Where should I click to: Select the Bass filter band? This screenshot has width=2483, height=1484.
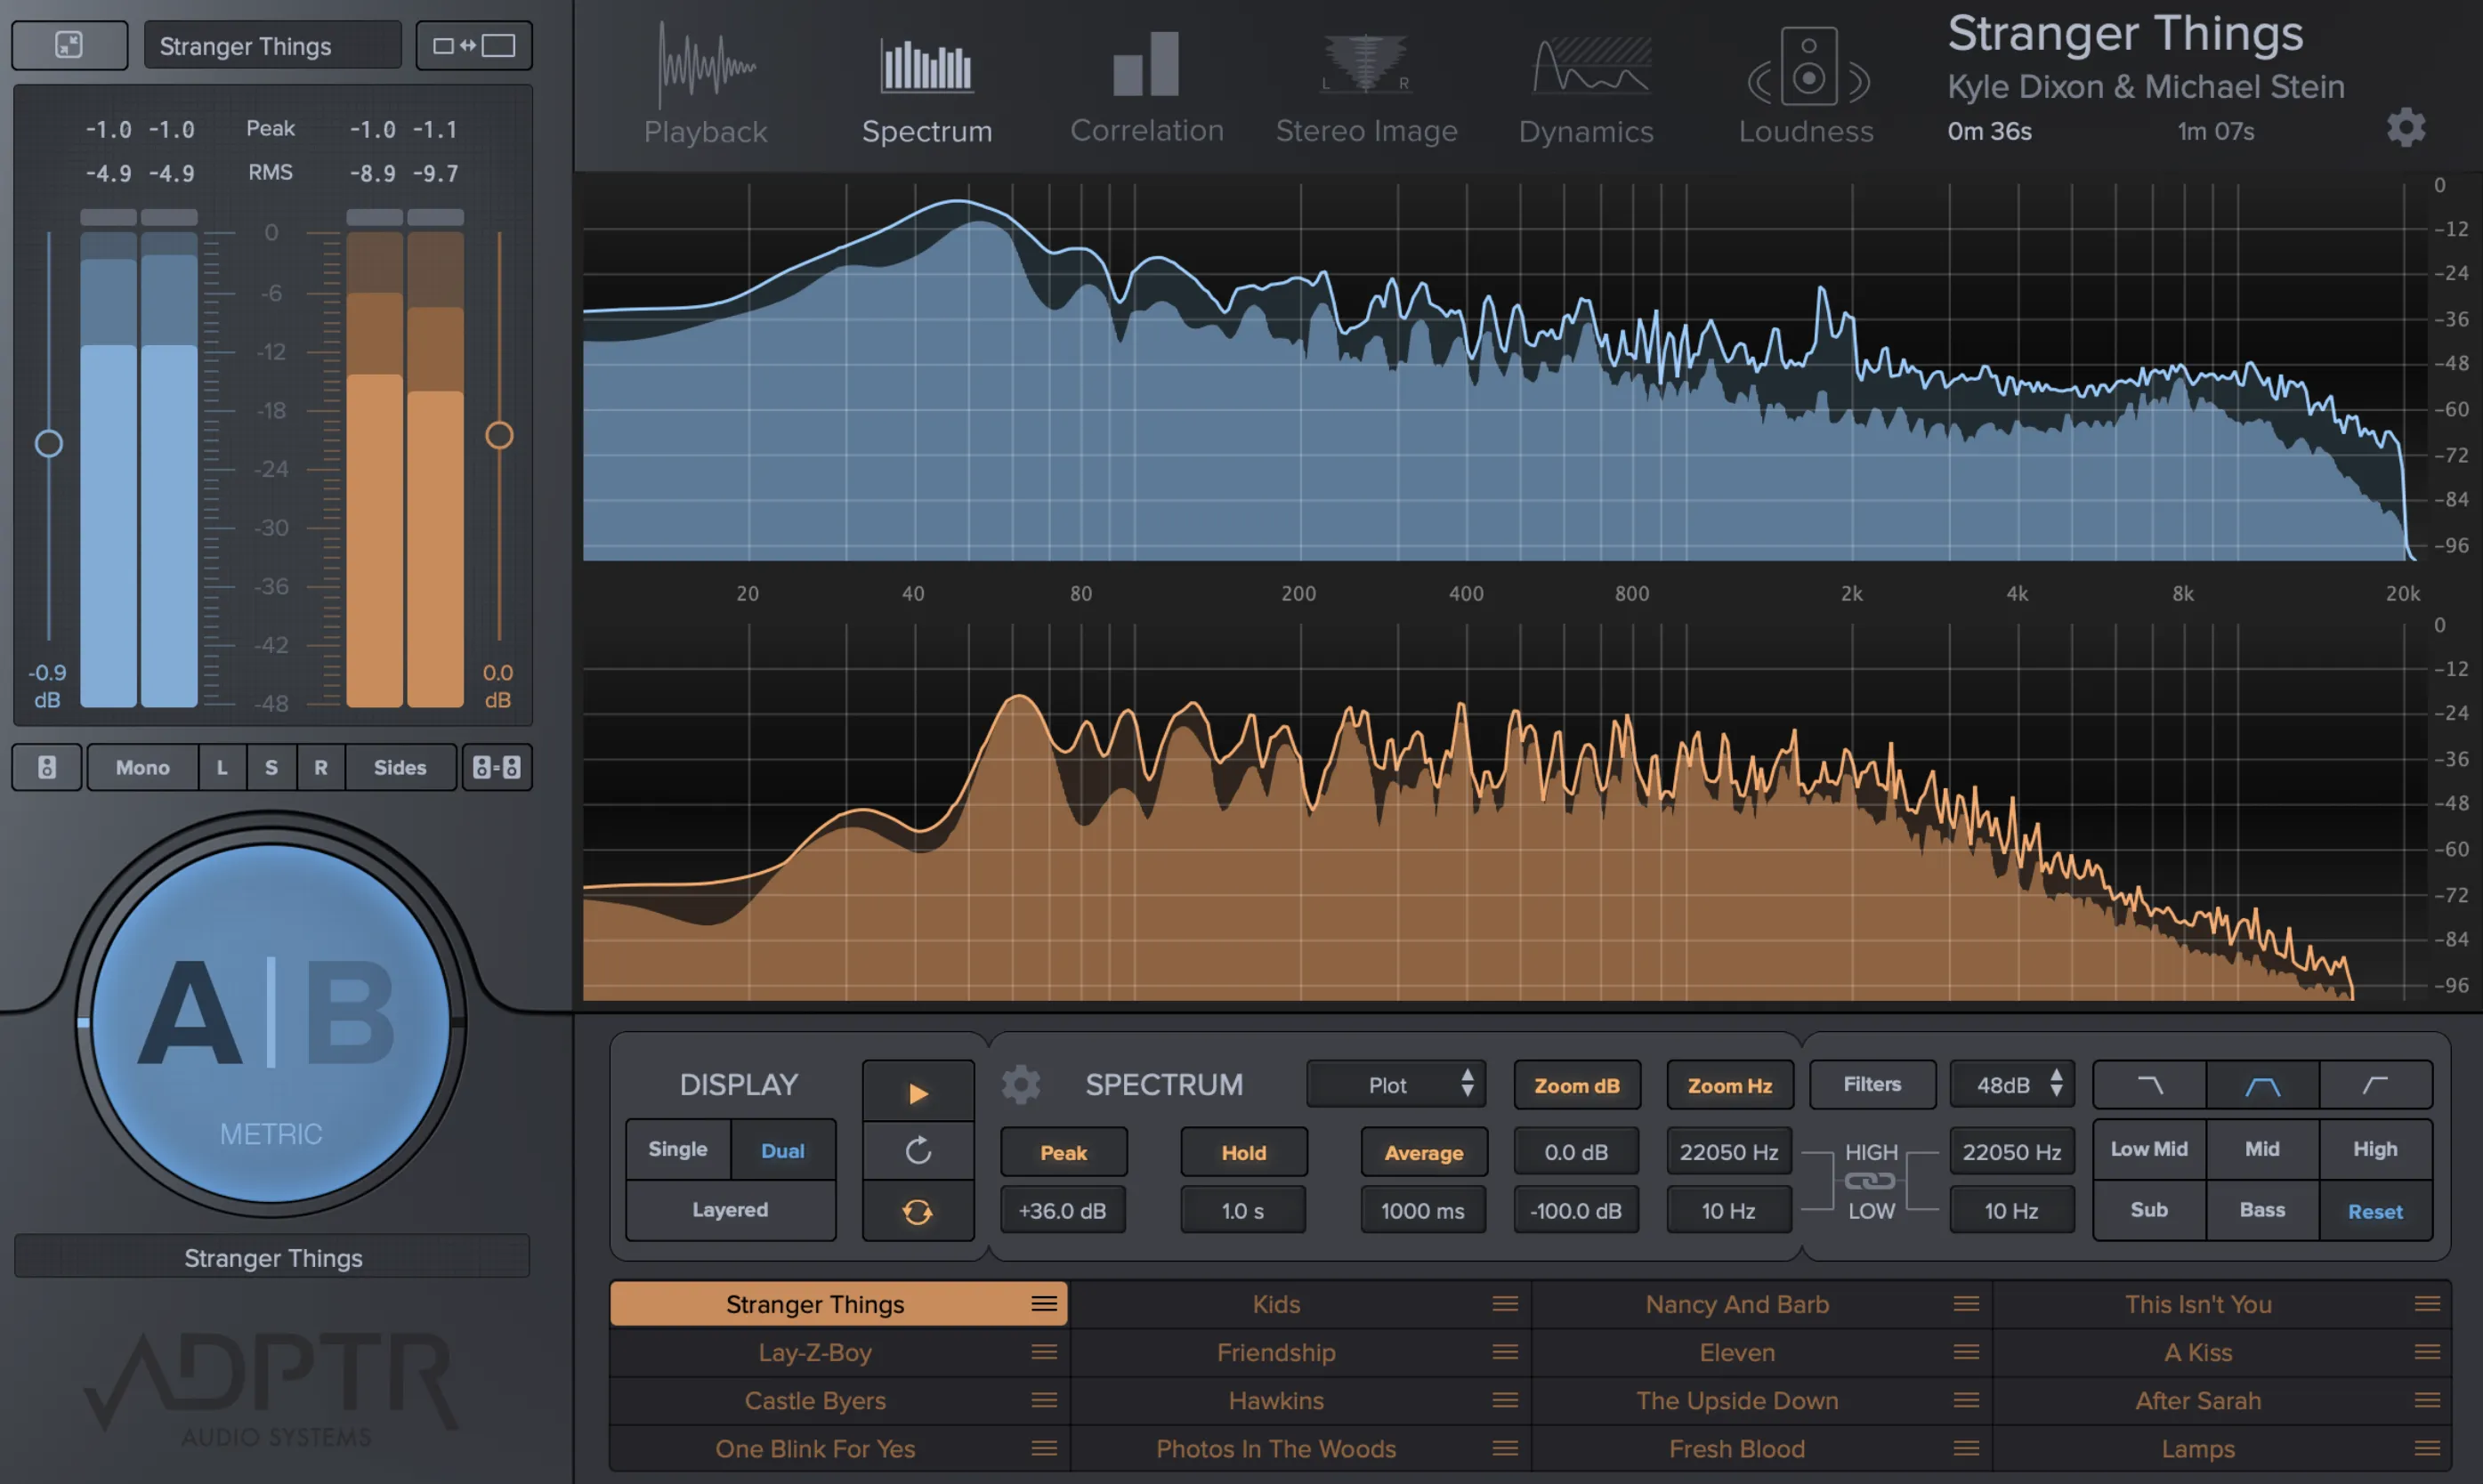pos(2262,1211)
